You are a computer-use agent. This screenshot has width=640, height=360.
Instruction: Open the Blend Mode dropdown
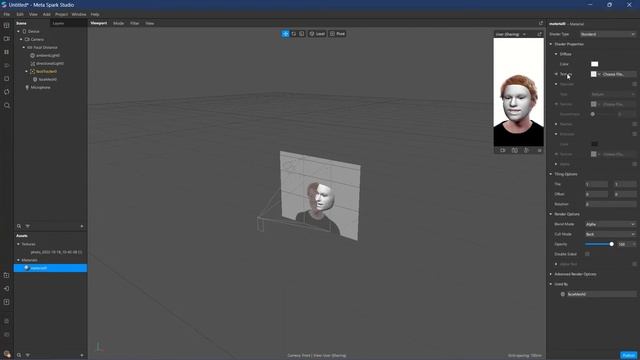pyautogui.click(x=610, y=224)
